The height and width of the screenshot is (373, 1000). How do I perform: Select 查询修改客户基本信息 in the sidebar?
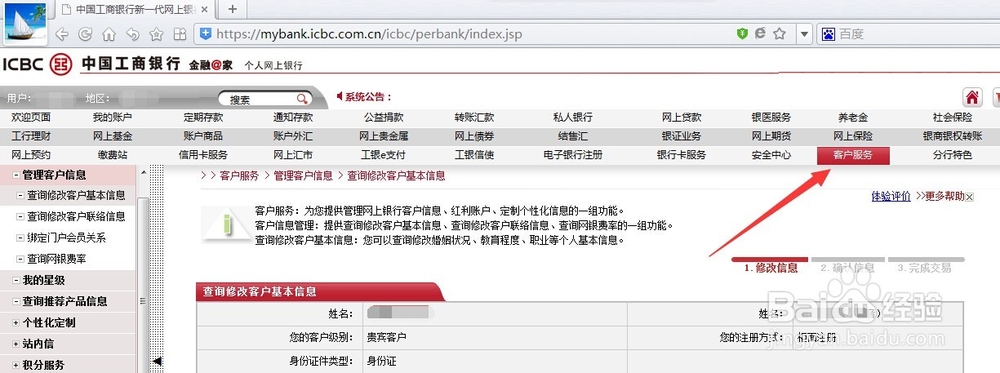[76, 196]
